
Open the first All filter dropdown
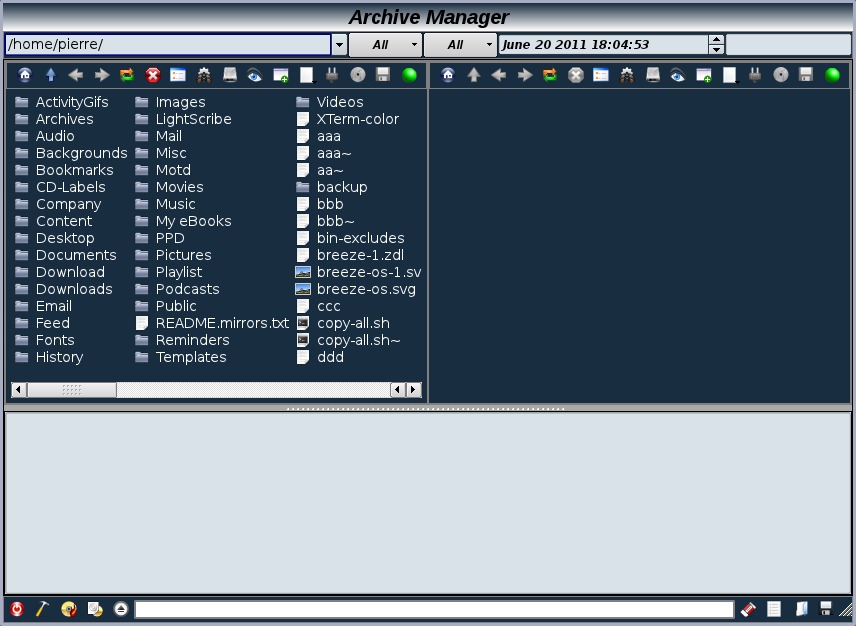pos(385,45)
